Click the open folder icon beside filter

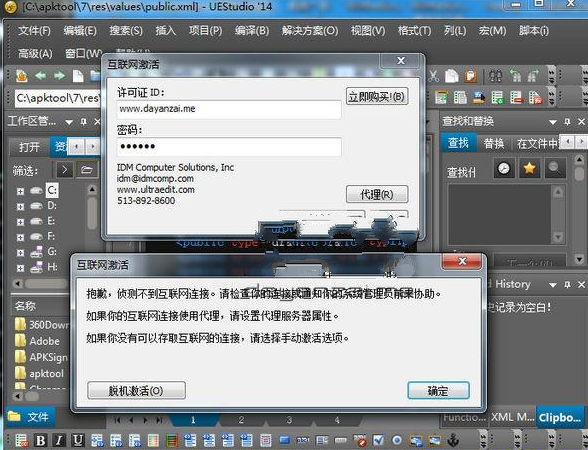pyautogui.click(x=87, y=170)
